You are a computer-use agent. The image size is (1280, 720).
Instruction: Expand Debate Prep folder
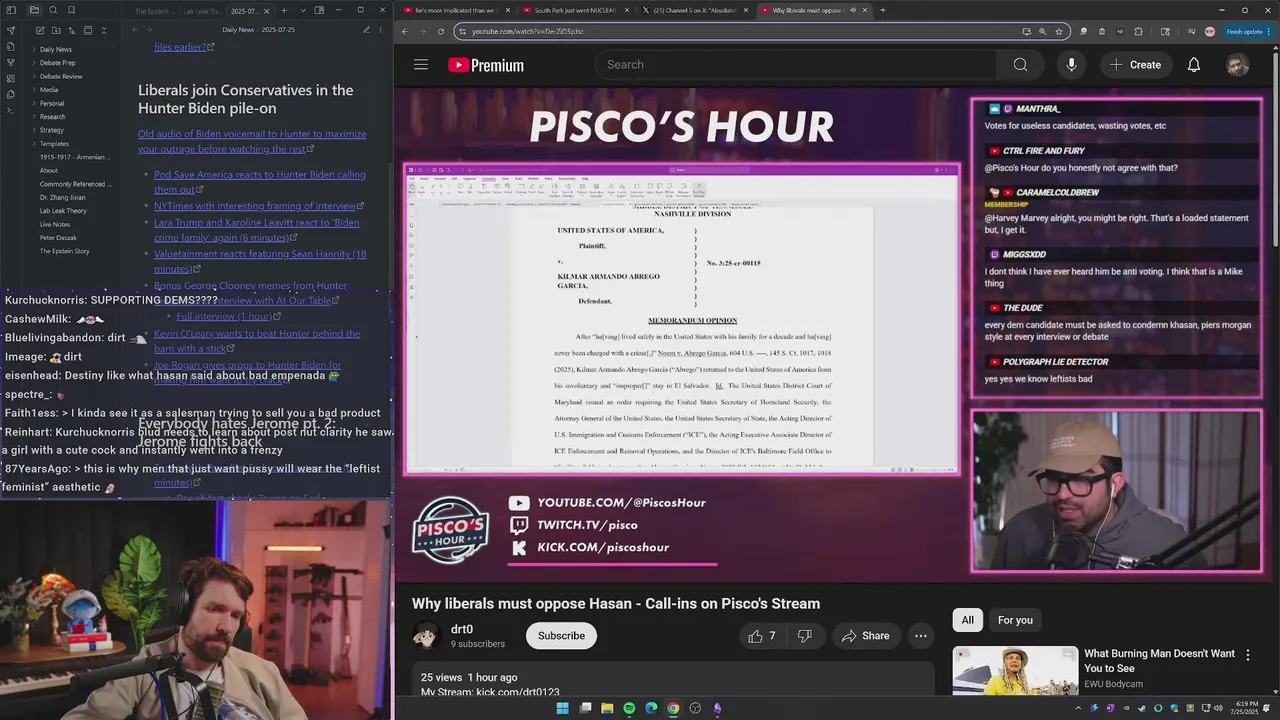[x=57, y=63]
